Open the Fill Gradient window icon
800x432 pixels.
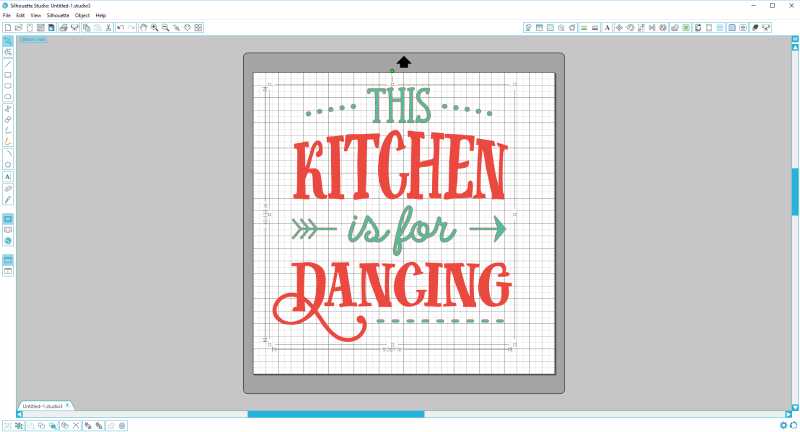[539, 28]
